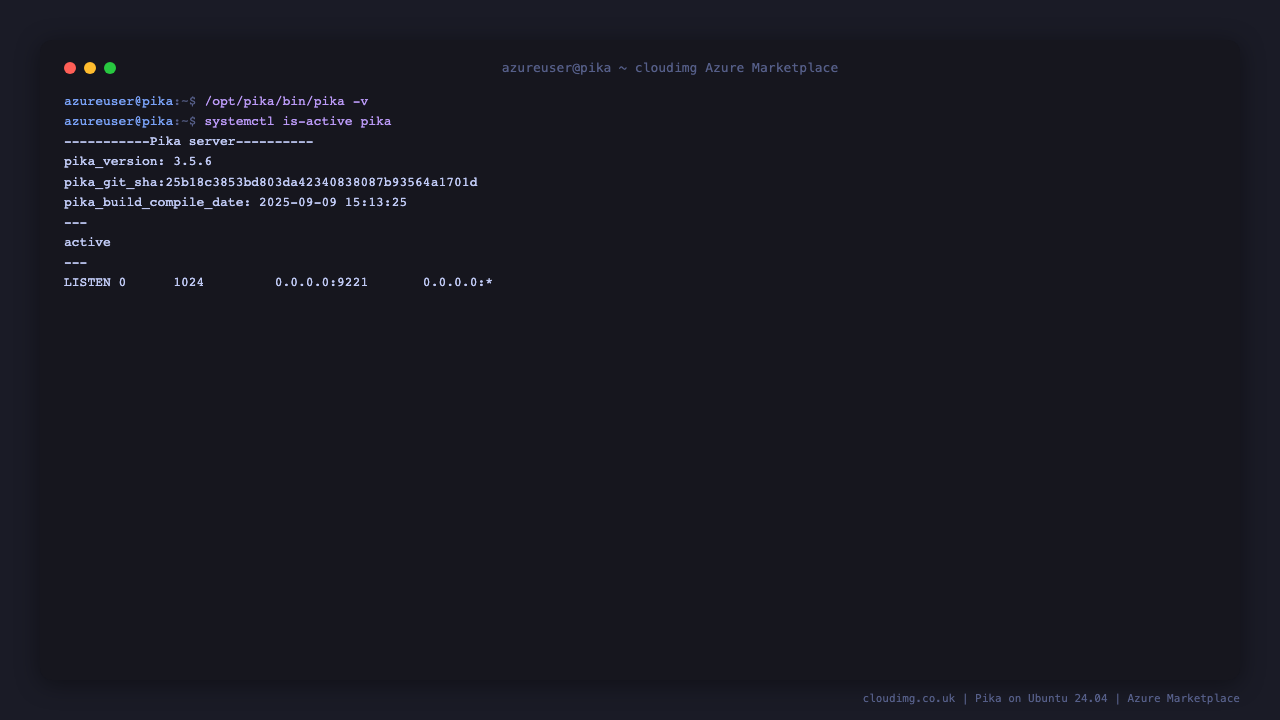Click the LISTEN word in socket output

point(87,282)
